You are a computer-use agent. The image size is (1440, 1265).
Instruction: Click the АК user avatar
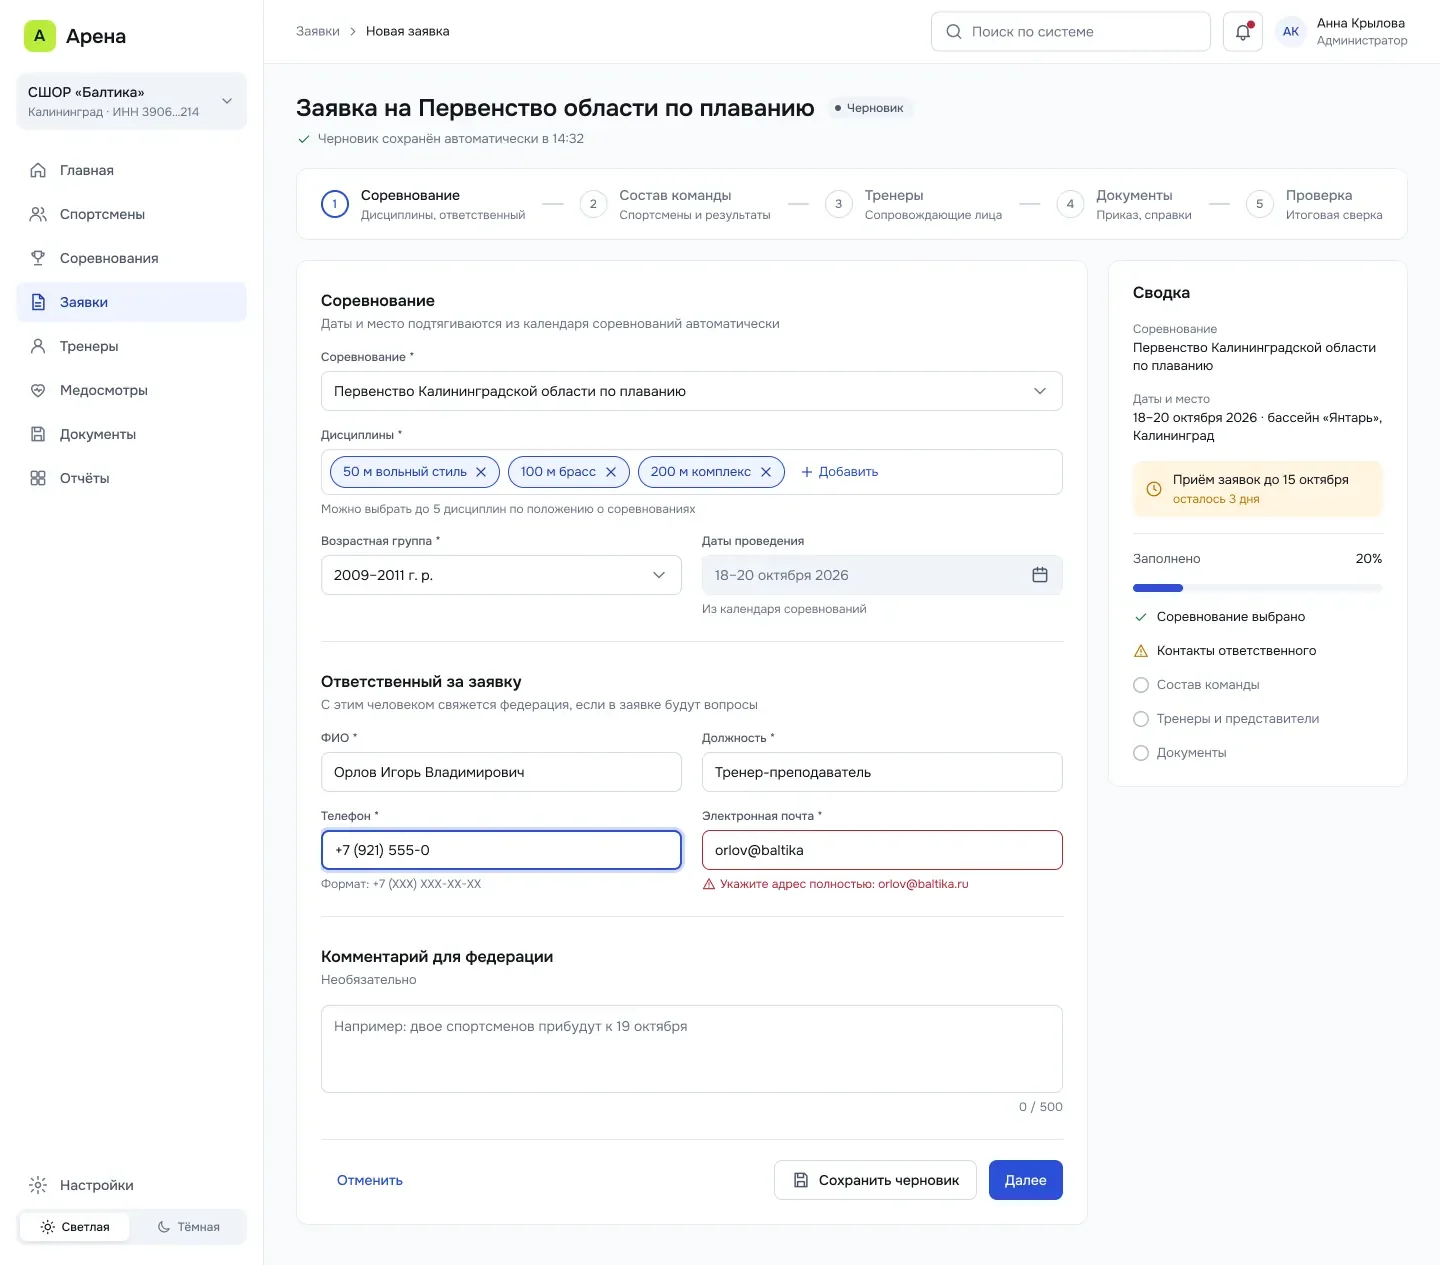[x=1291, y=32]
